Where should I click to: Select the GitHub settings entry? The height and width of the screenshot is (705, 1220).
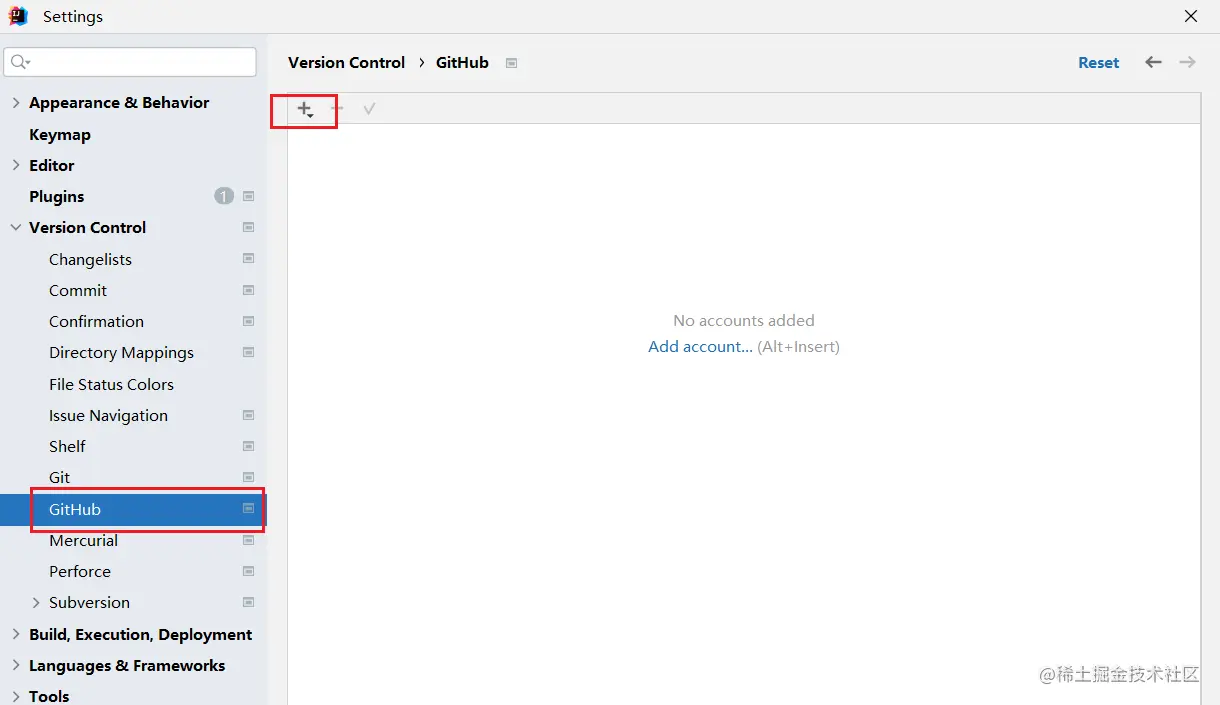(x=75, y=509)
